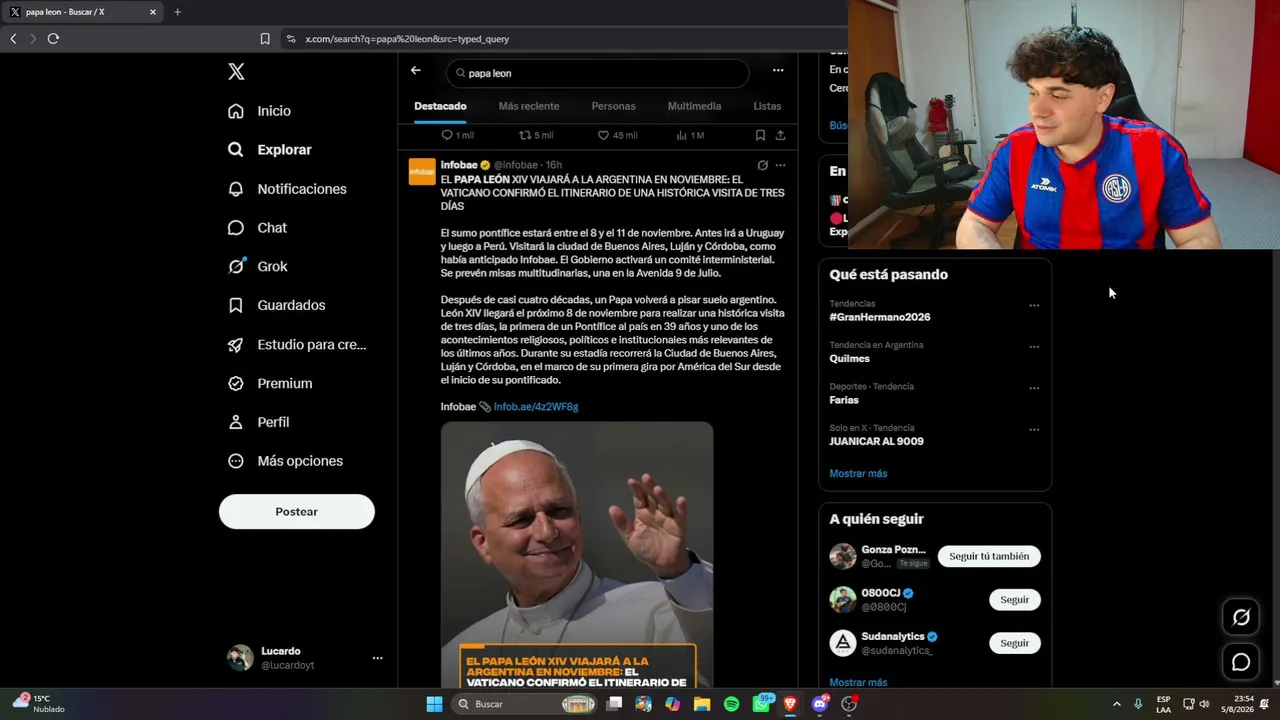Screen dimensions: 1280x720
Task: Open the JUANICAR AL 9009 trend
Action: click(x=876, y=441)
